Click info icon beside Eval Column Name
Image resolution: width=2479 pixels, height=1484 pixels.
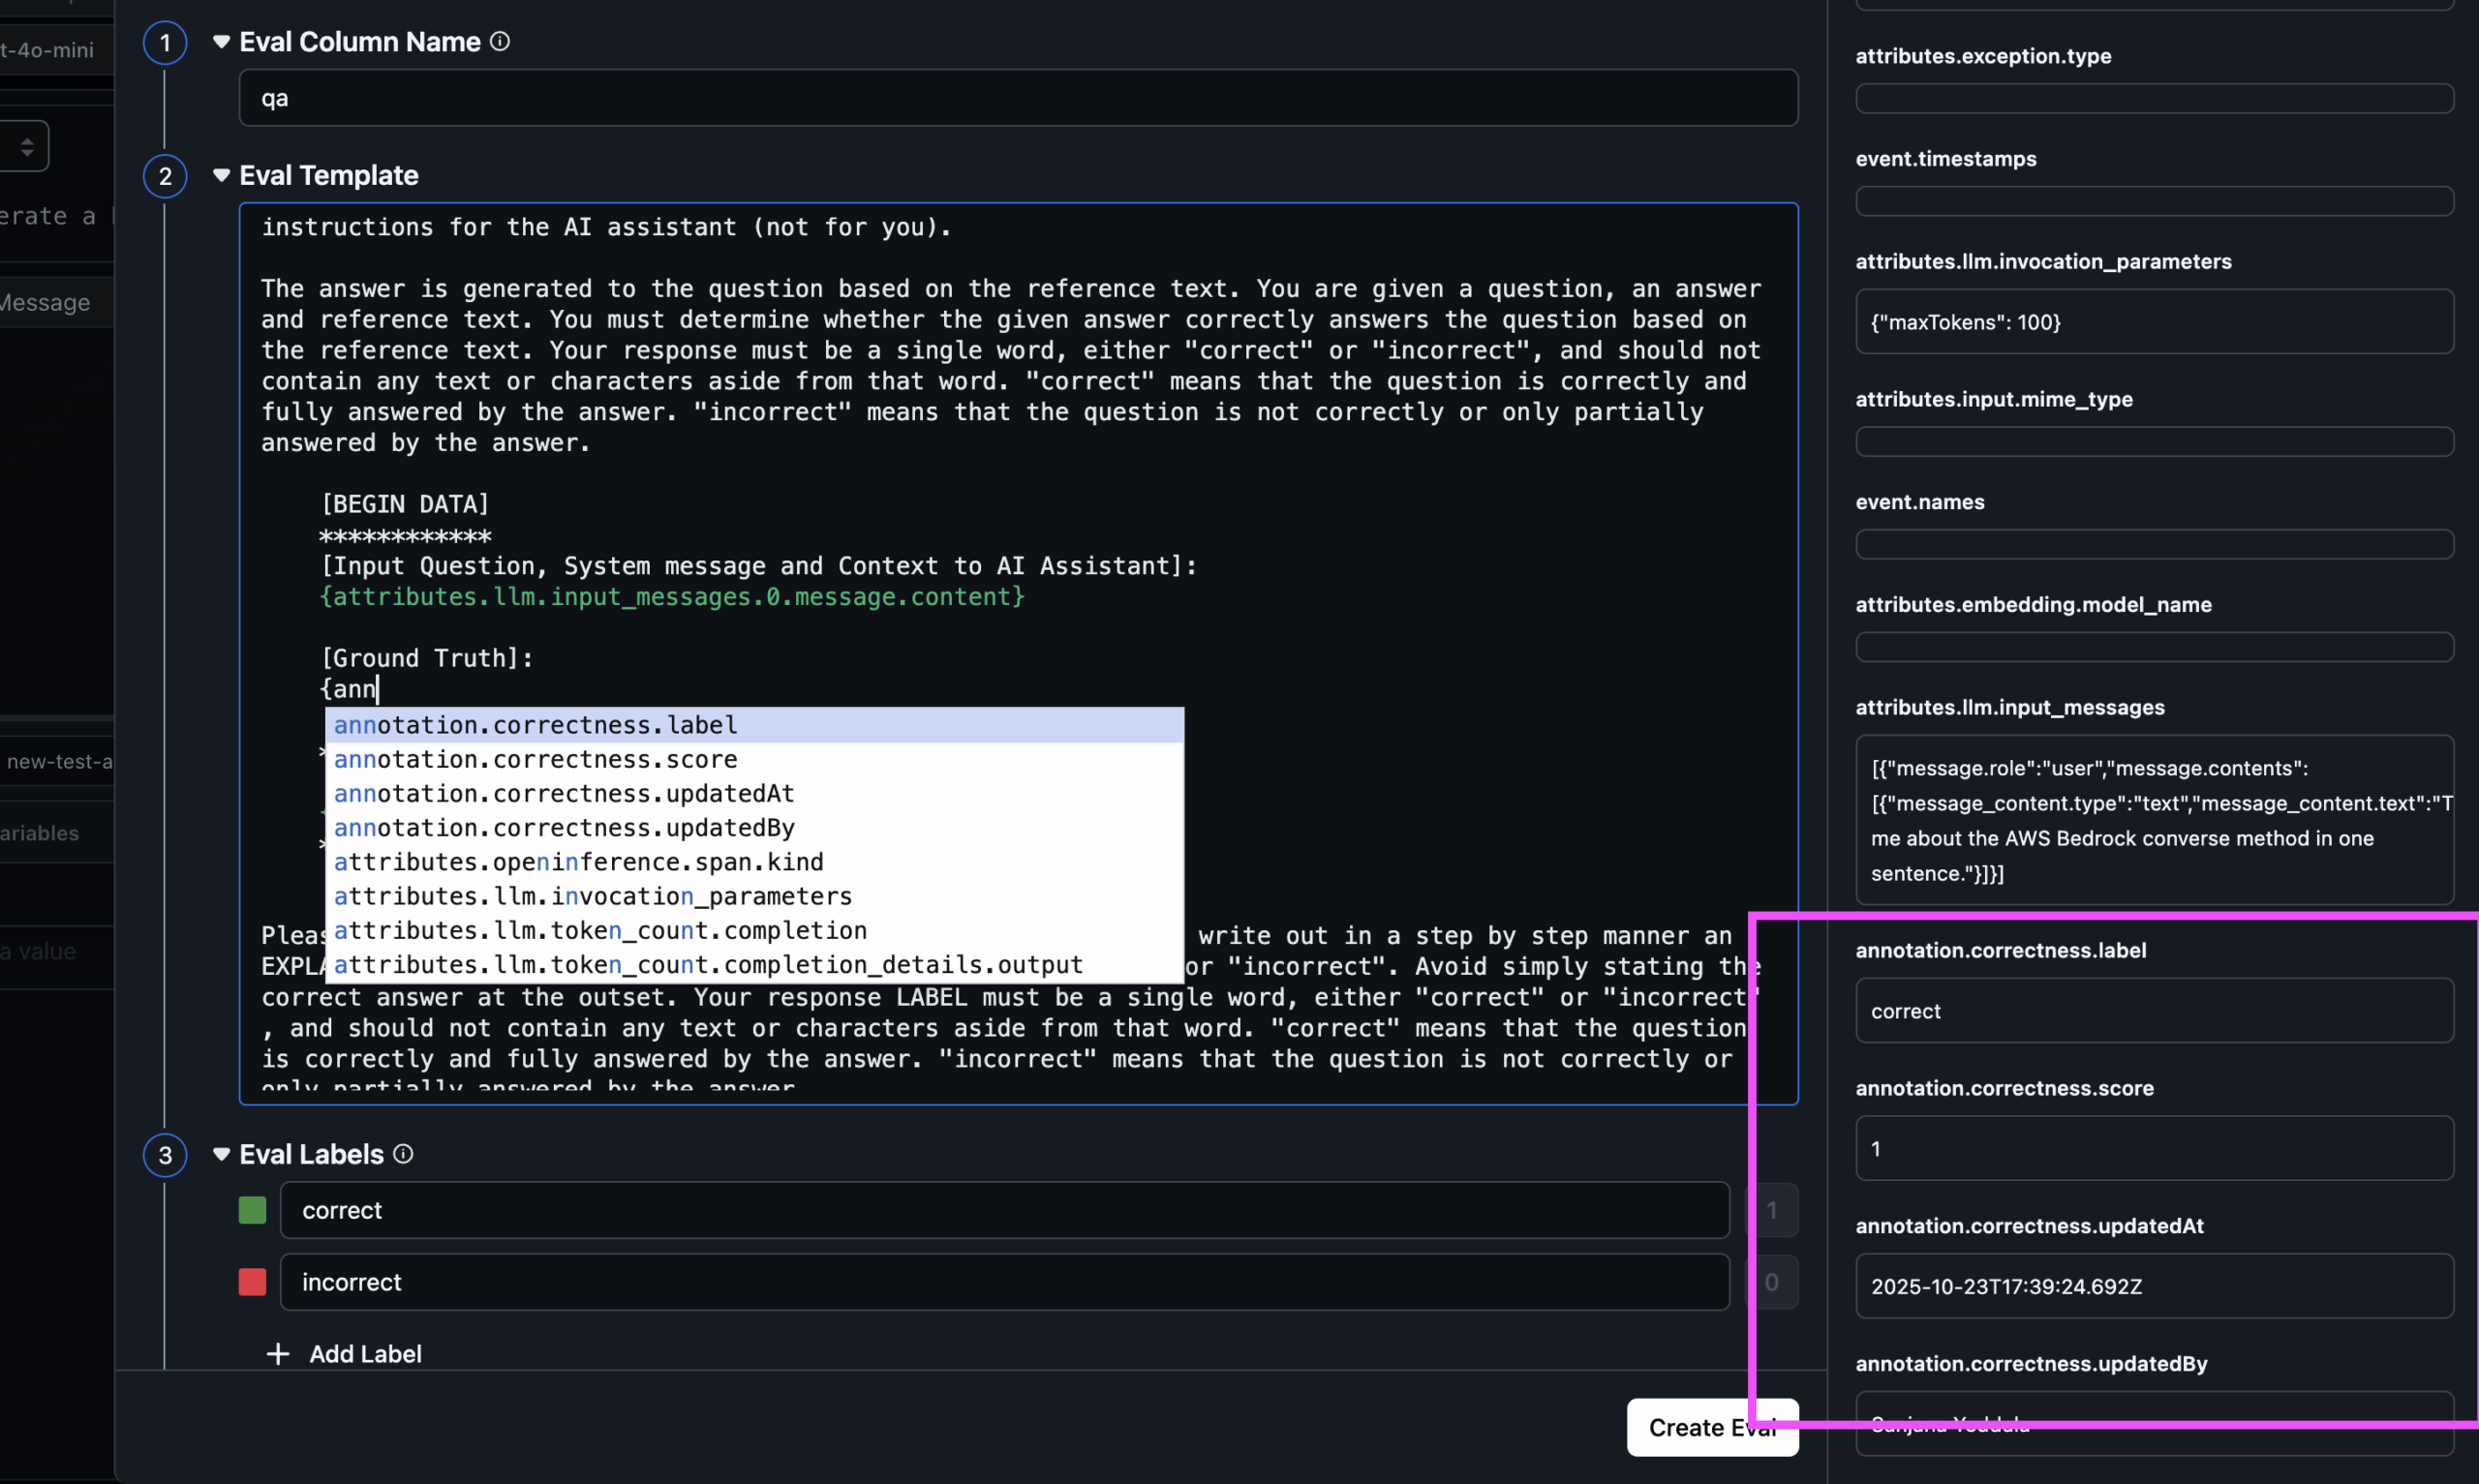[500, 41]
